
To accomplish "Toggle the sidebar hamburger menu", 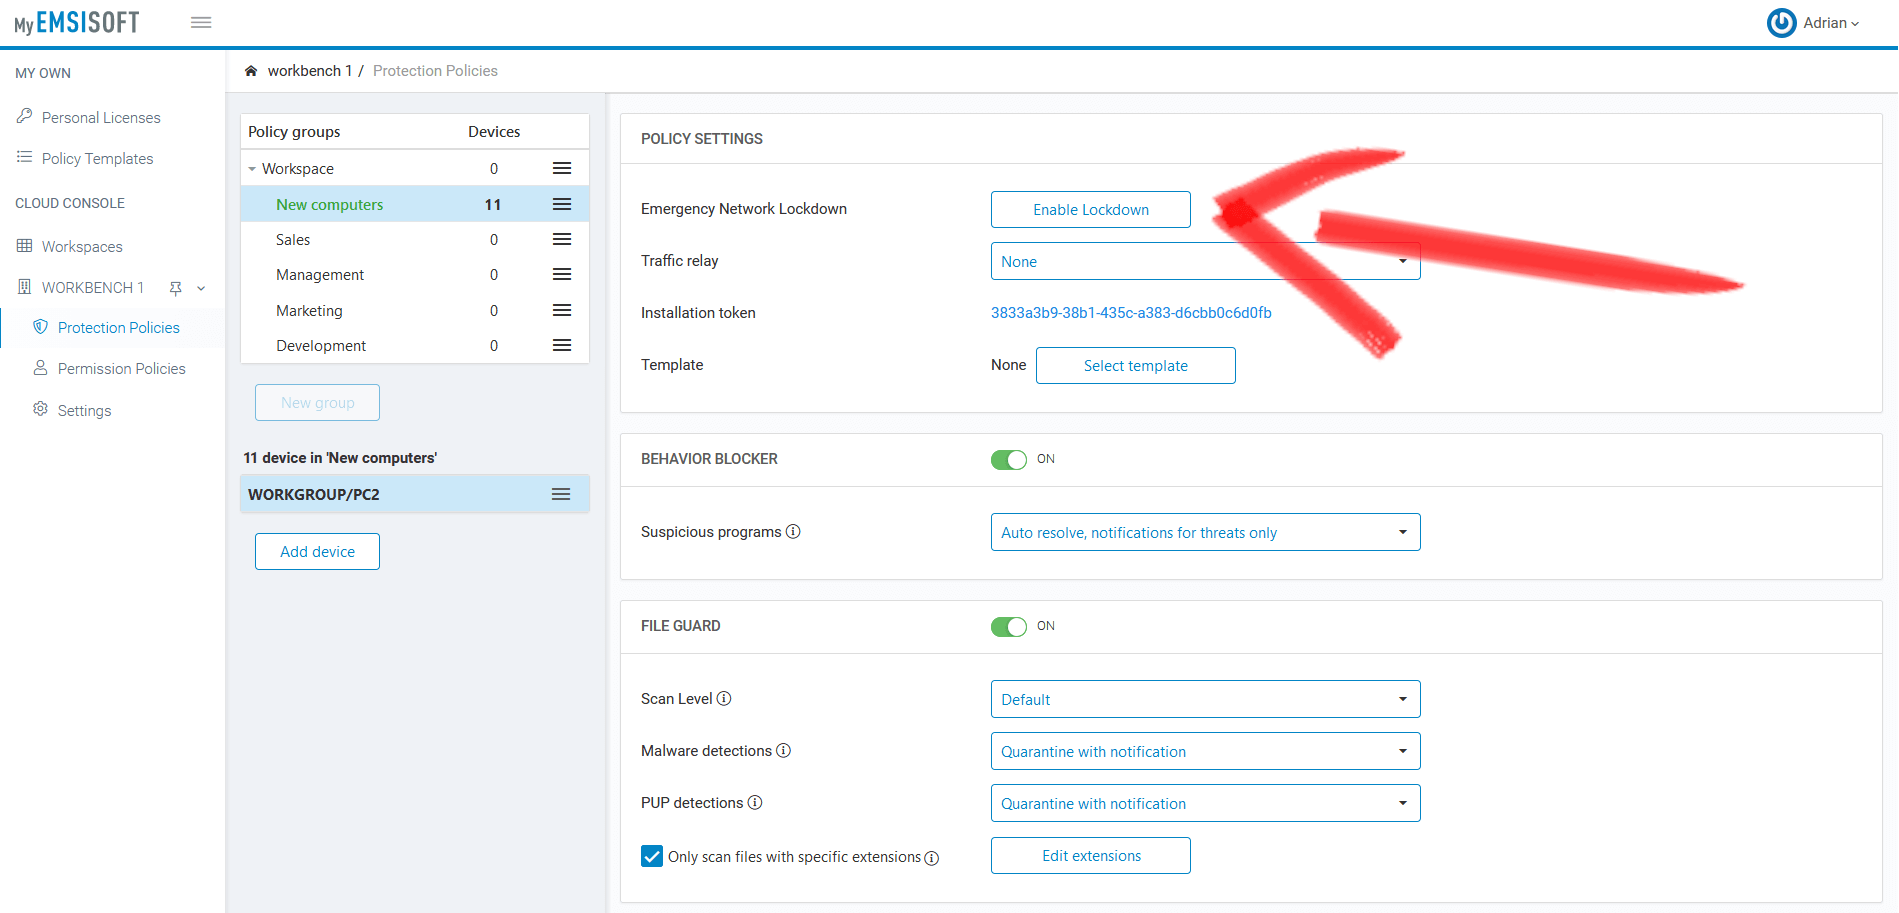I will 201,22.
